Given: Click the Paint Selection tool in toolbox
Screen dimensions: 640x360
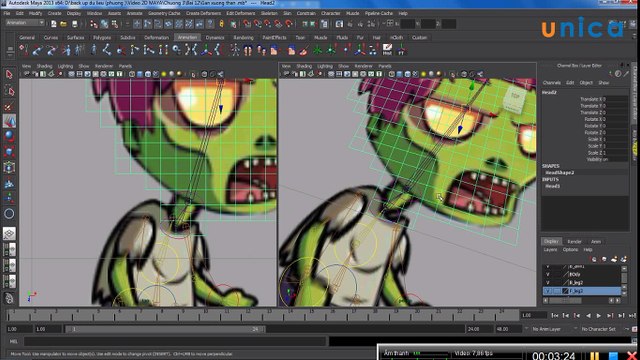Looking at the screenshot, I should coord(9,106).
